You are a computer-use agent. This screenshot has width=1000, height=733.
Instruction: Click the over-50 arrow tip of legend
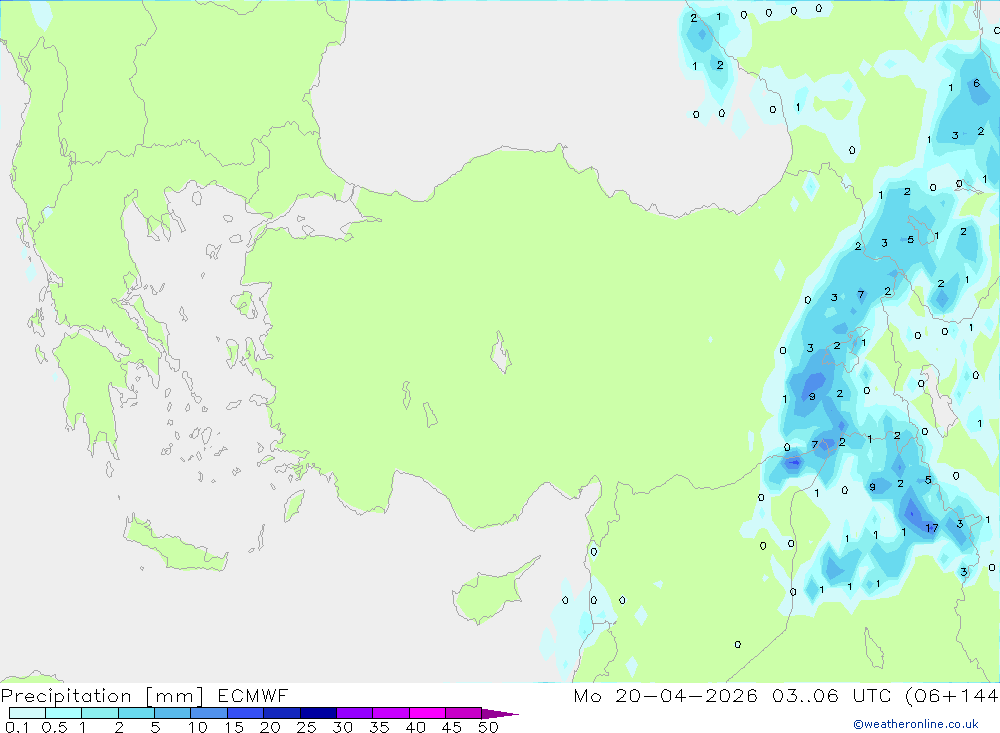[500, 713]
